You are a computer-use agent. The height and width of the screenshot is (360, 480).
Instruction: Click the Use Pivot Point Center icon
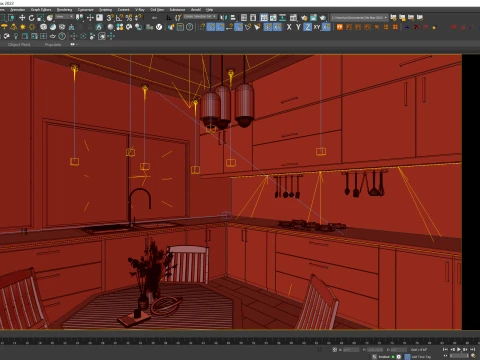click(80, 18)
